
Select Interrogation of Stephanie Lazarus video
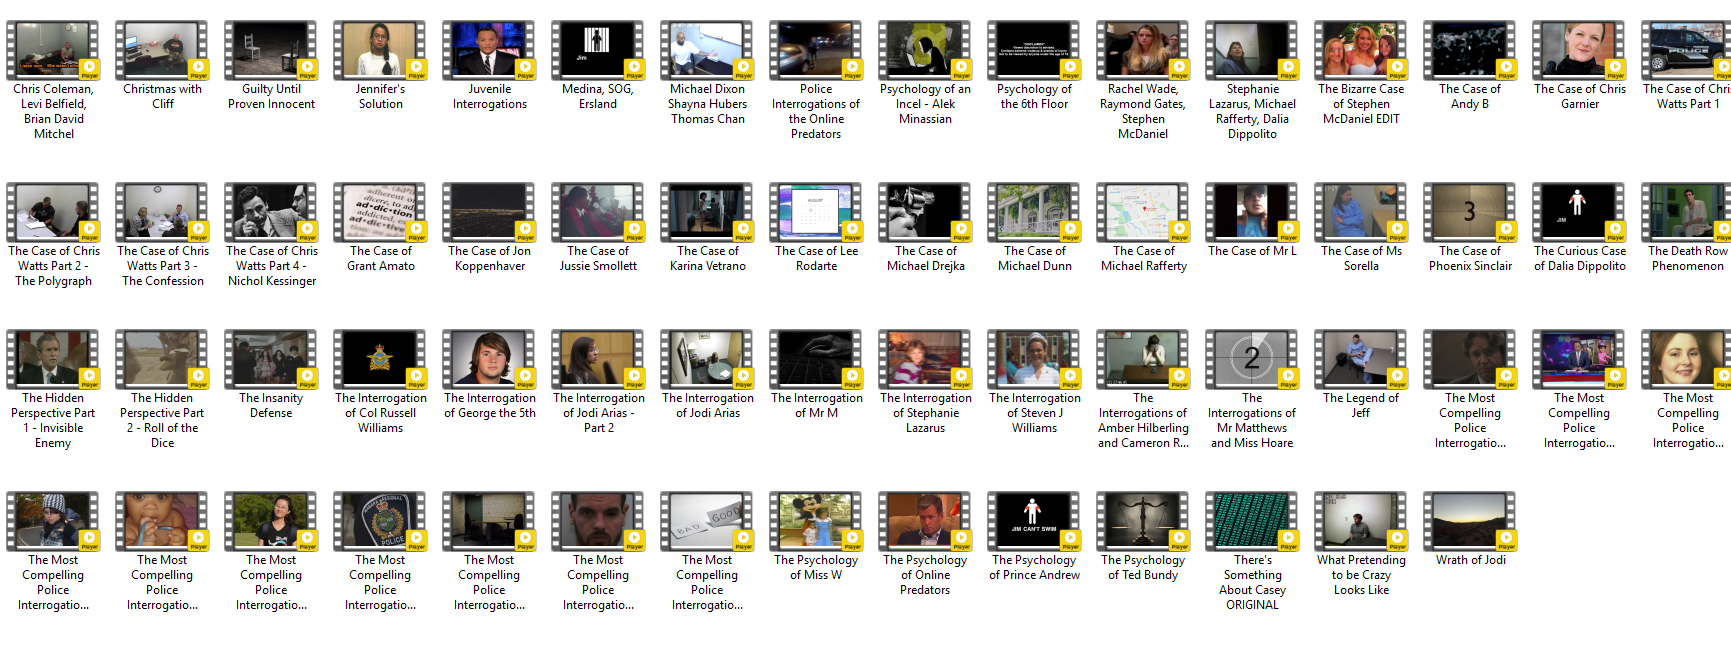tap(925, 359)
